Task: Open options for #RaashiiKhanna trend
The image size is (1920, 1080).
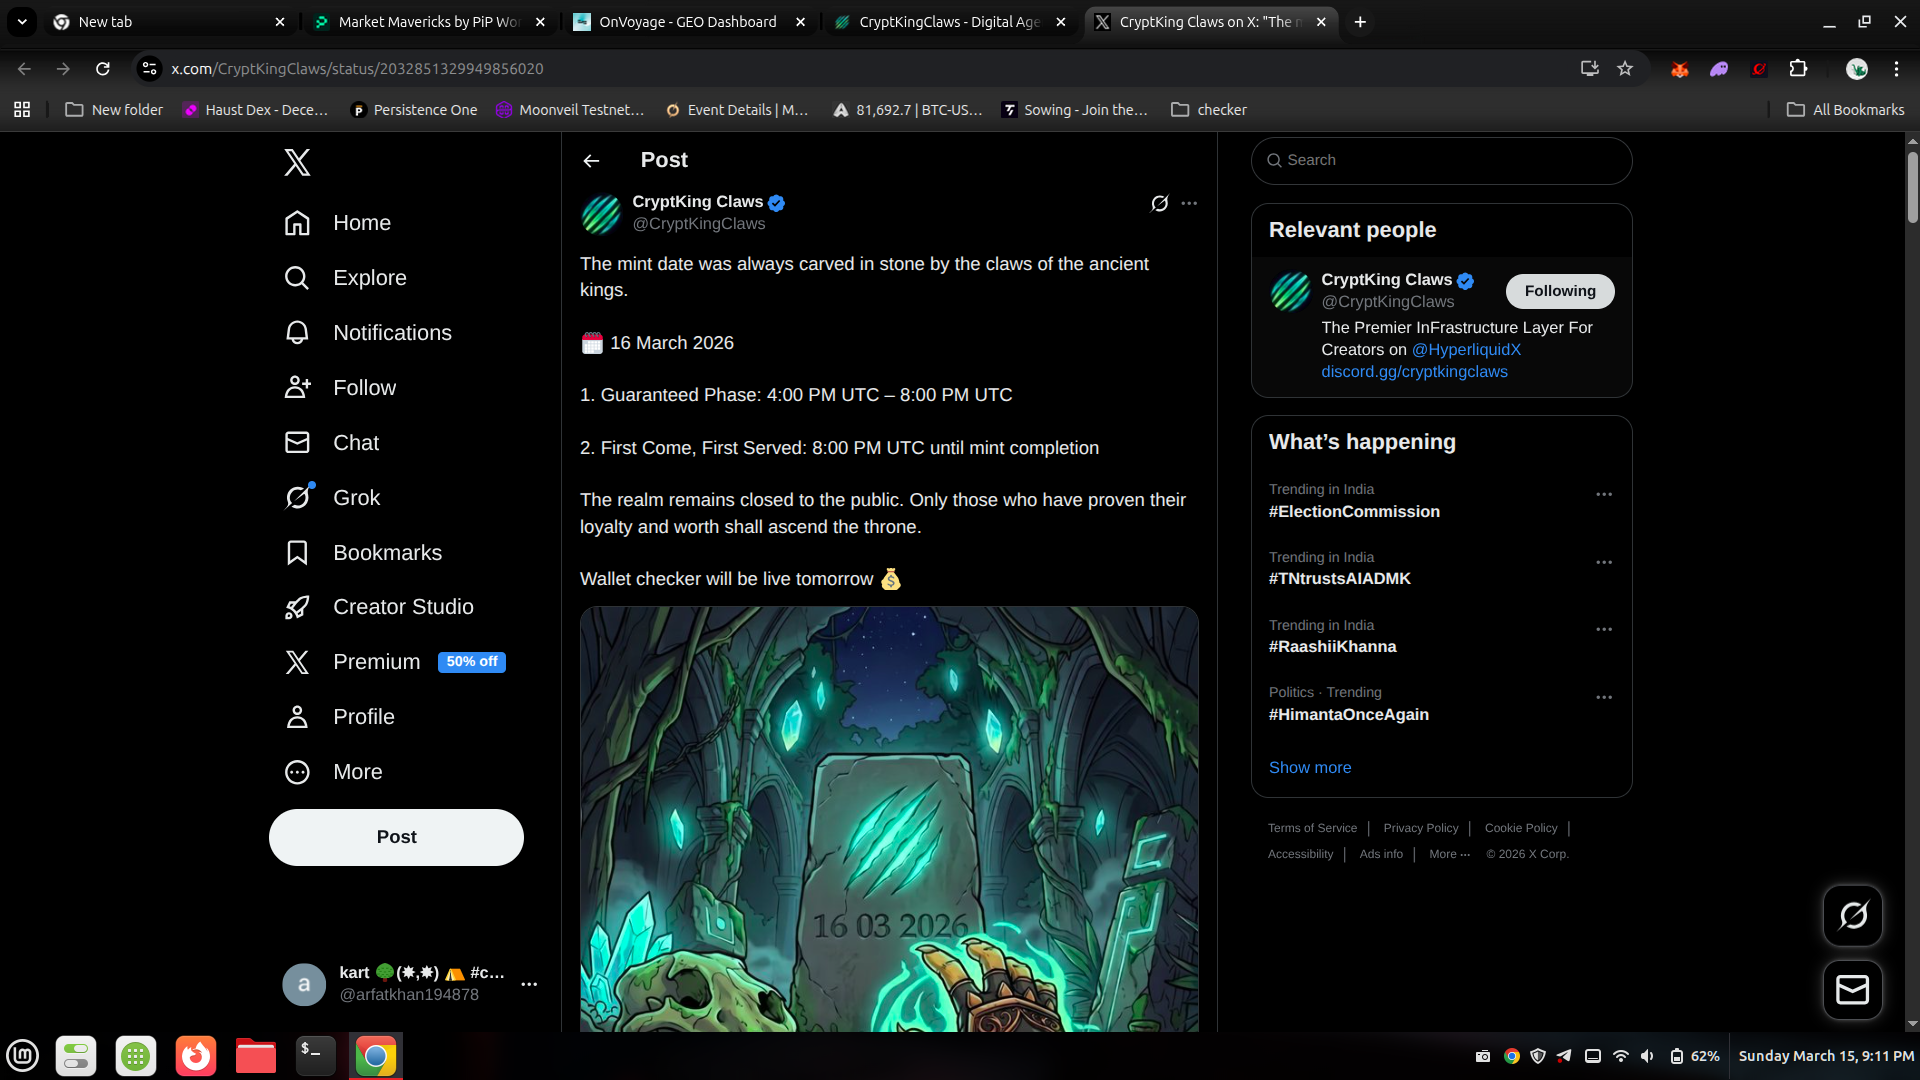Action: click(x=1604, y=629)
